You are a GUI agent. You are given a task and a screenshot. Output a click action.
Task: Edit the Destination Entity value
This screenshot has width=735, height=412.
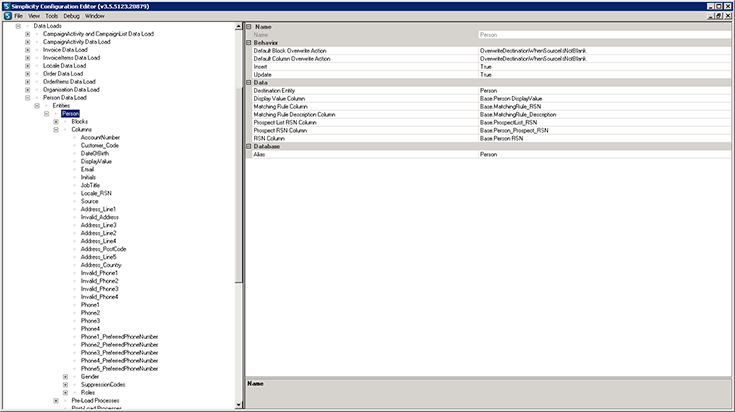coord(604,90)
